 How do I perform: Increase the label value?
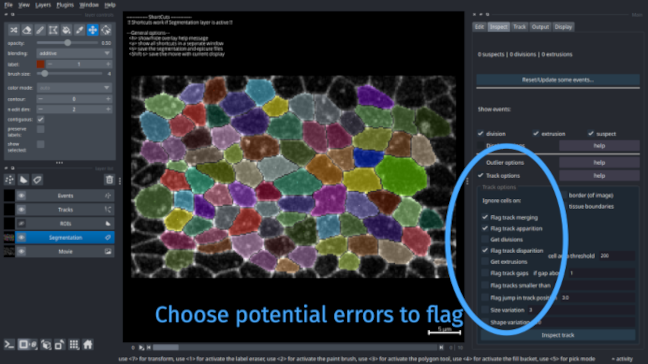point(108,64)
